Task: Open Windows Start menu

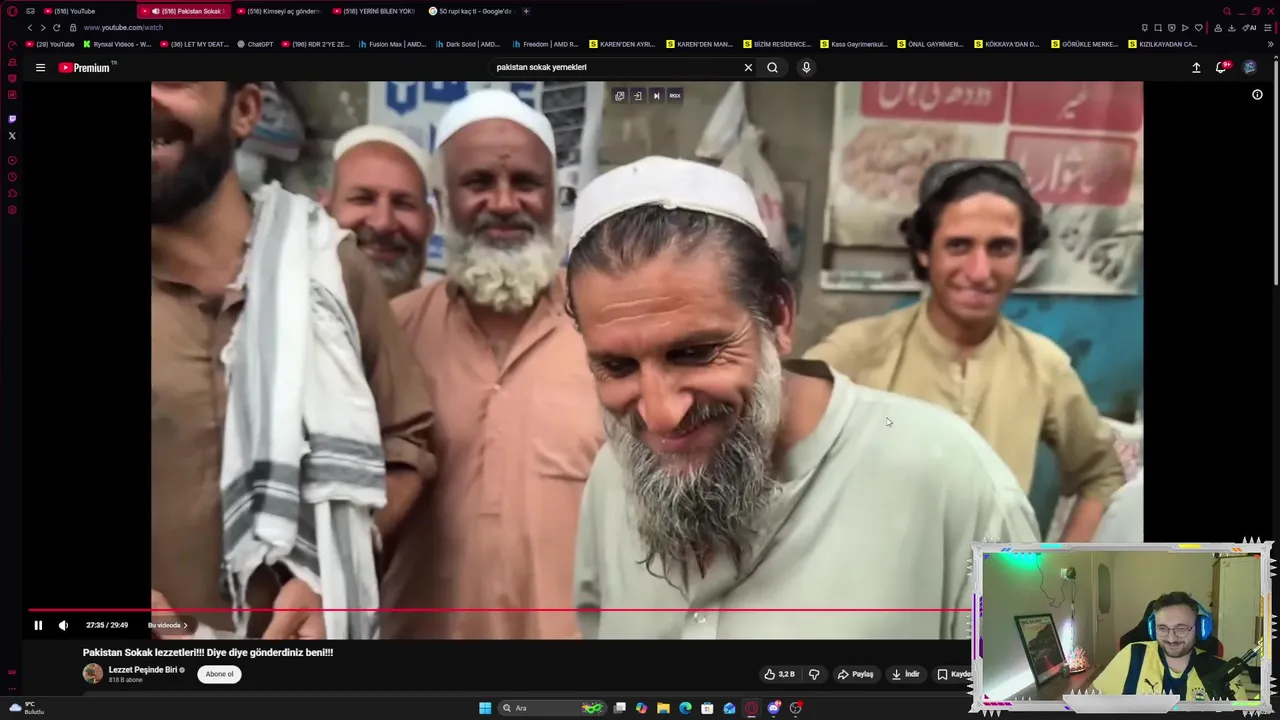Action: coord(485,708)
